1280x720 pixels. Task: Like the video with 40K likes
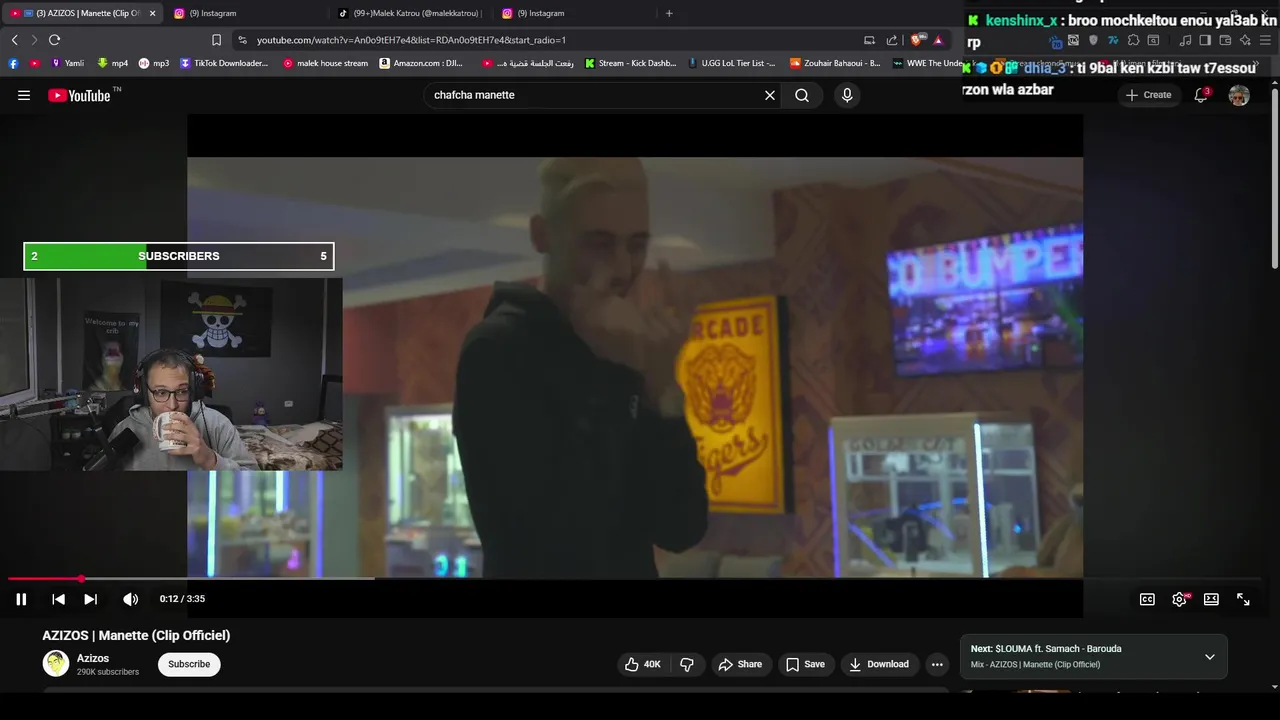pyautogui.click(x=642, y=664)
